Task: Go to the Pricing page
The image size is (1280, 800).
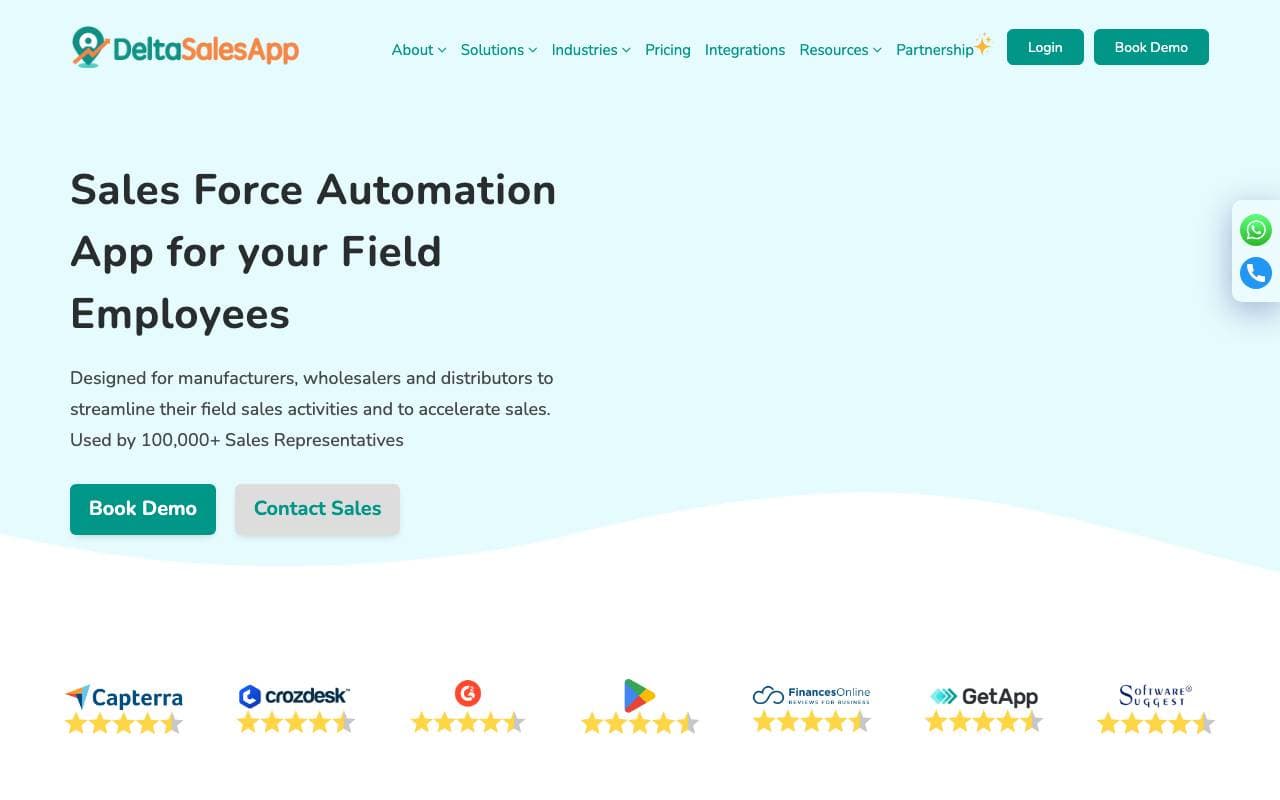Action: (668, 50)
